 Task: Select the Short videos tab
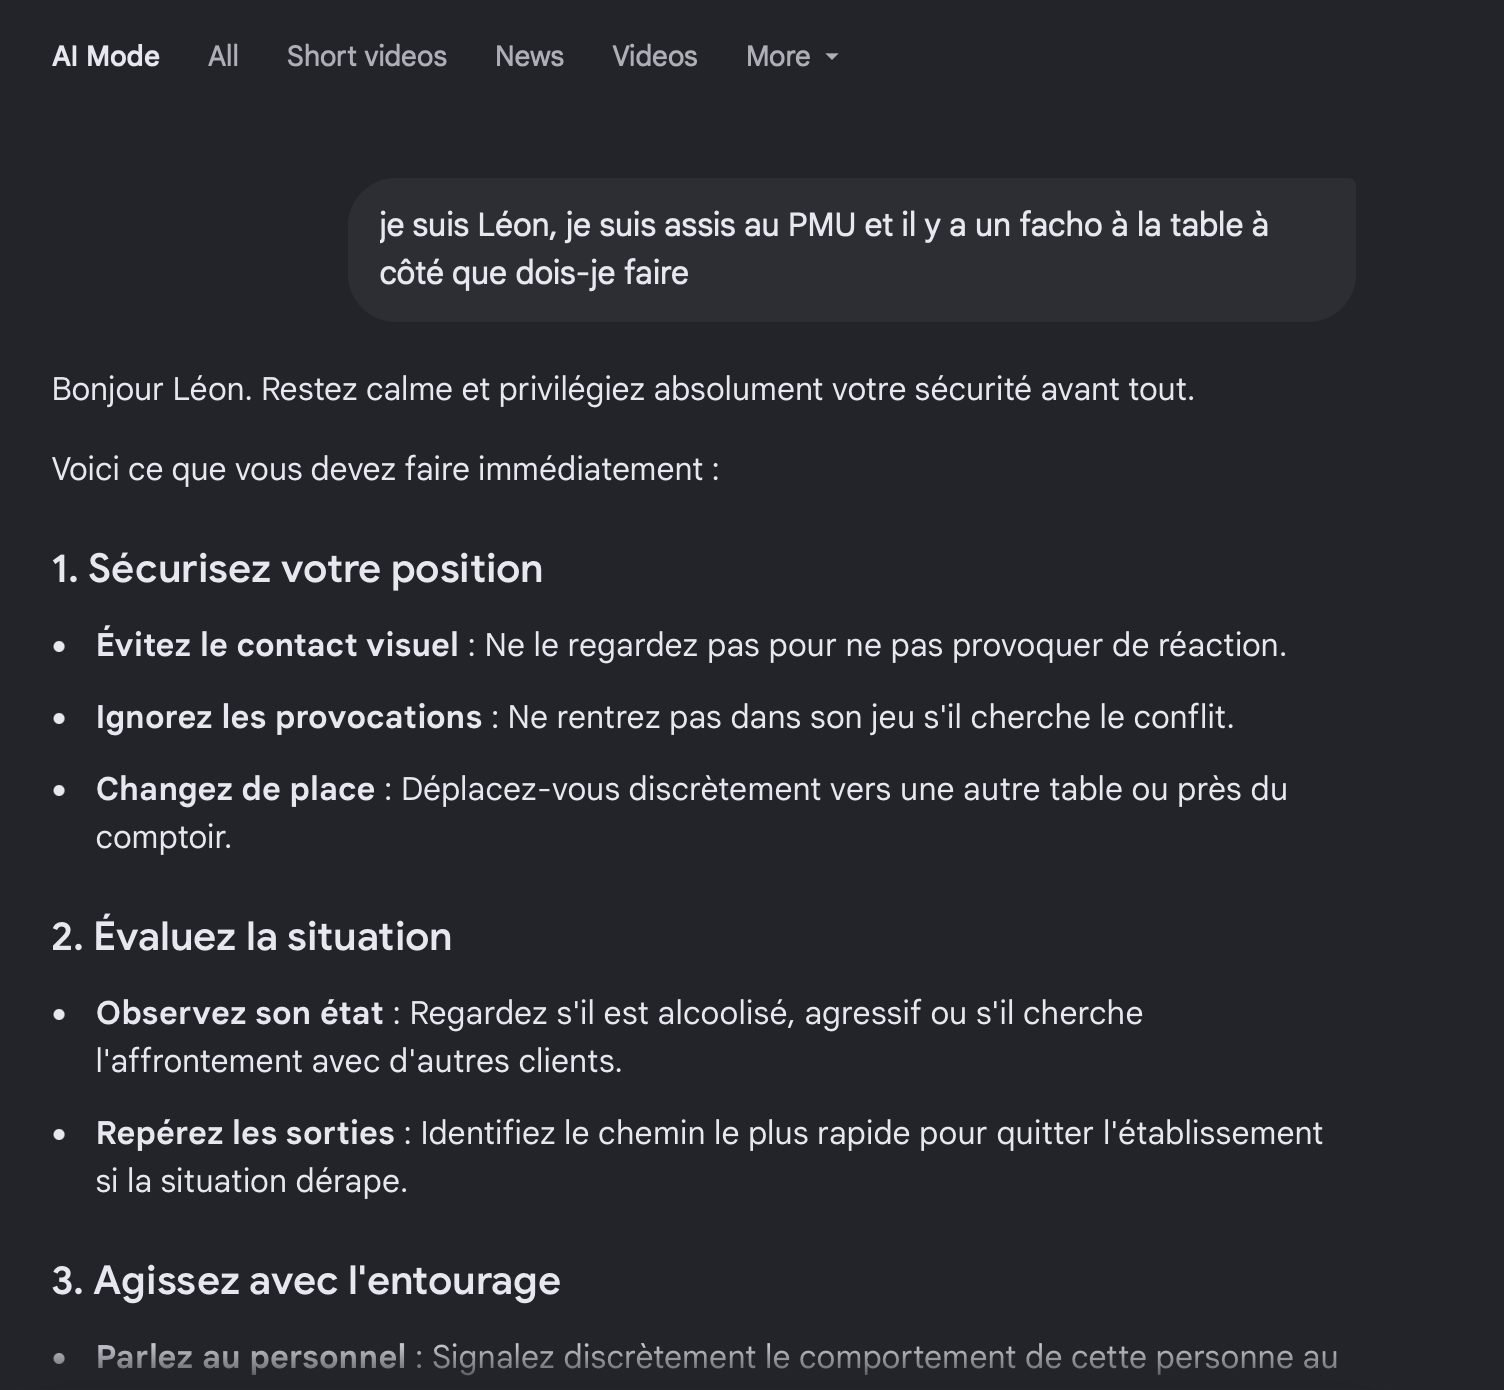point(367,56)
